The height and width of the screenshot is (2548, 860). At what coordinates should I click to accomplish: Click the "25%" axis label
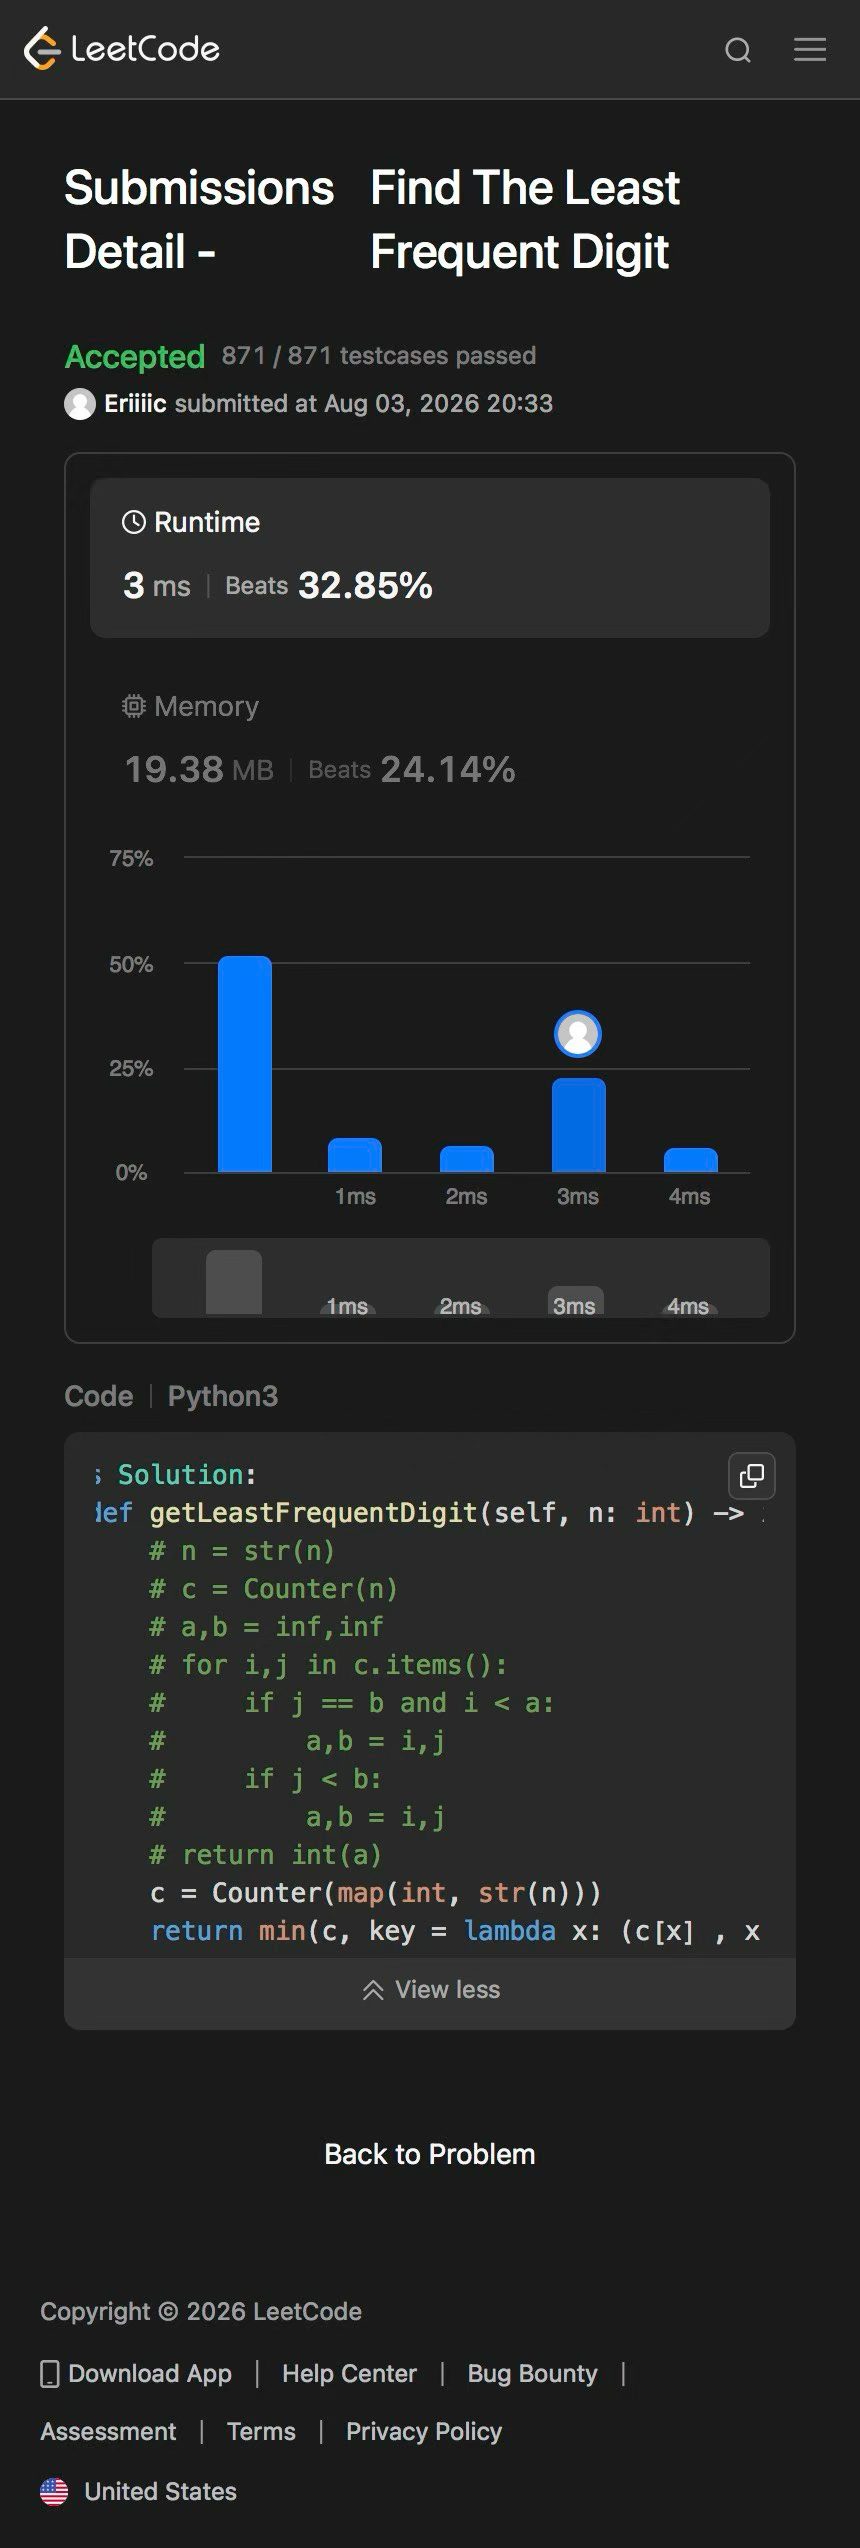click(131, 1068)
